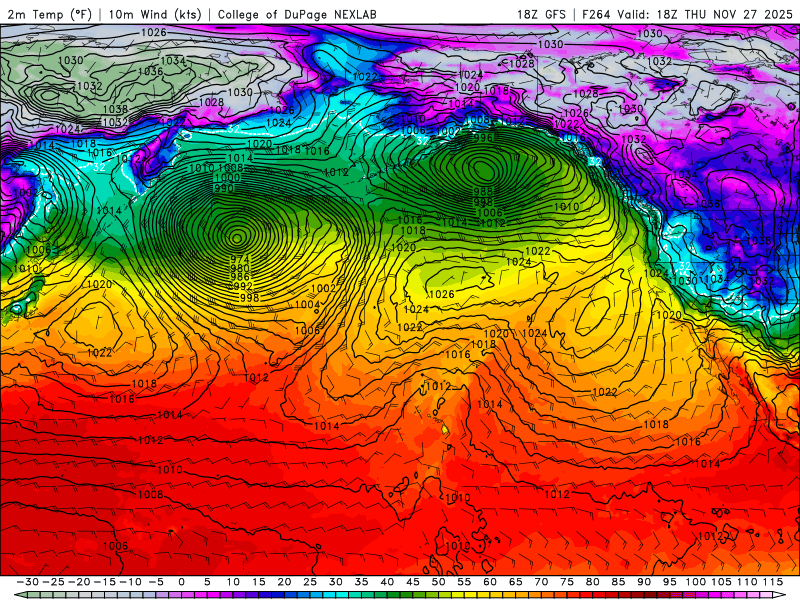Click the center of the western low-pressure system
Viewport: 800px width, 600px height.
tap(236, 238)
